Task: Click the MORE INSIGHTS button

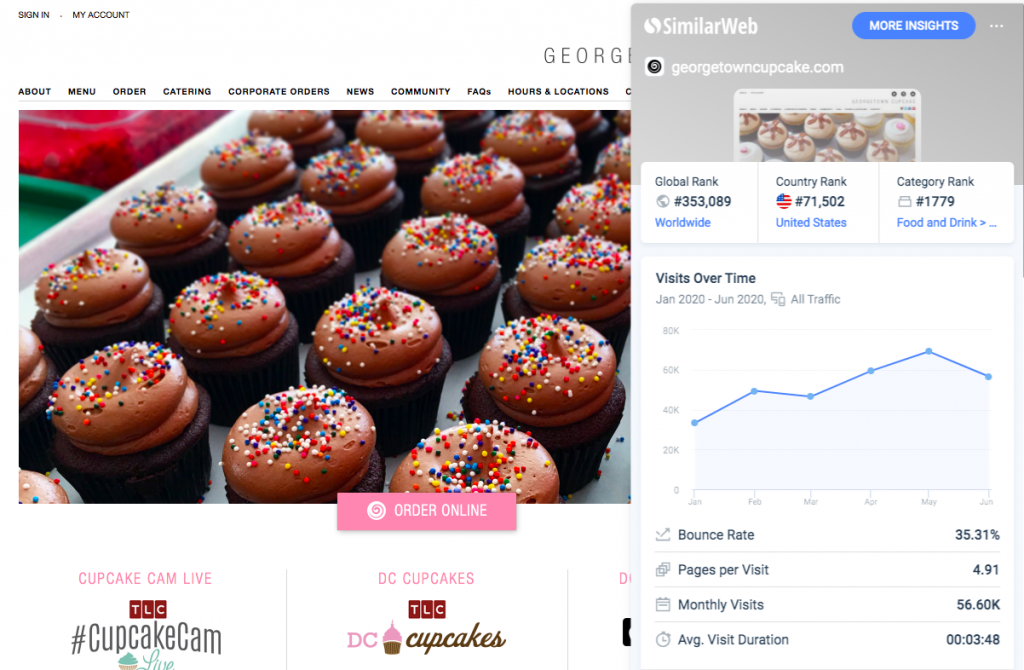Action: pyautogui.click(x=913, y=25)
